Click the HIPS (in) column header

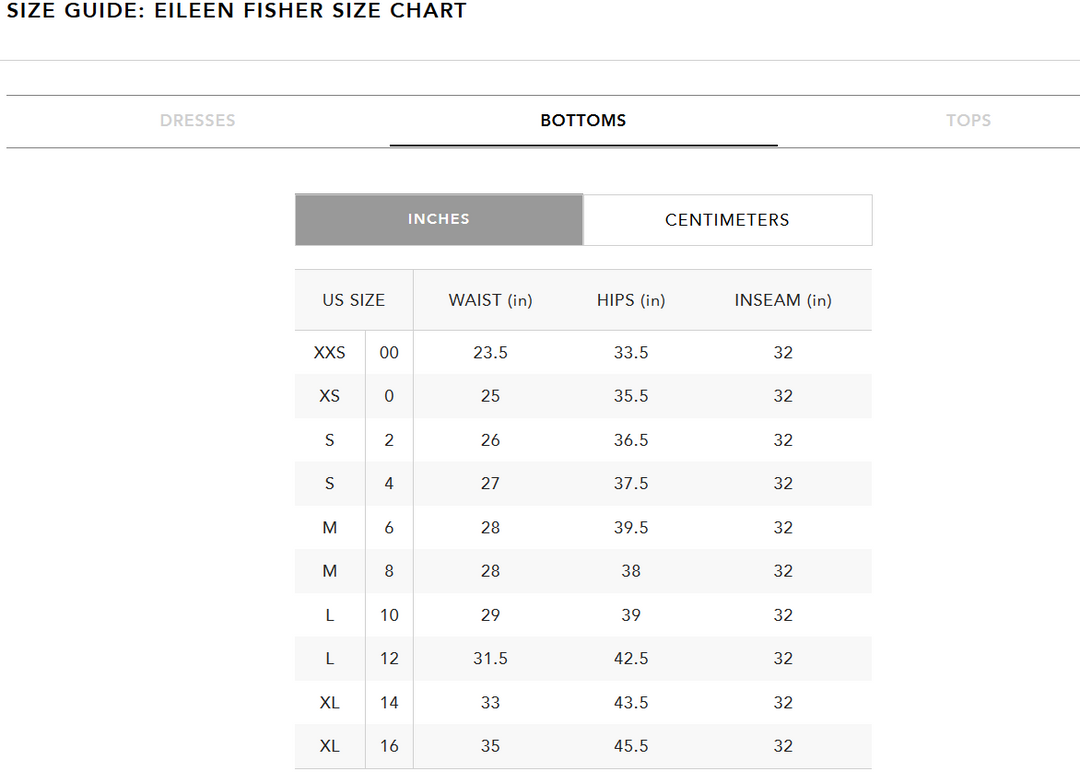click(x=631, y=300)
